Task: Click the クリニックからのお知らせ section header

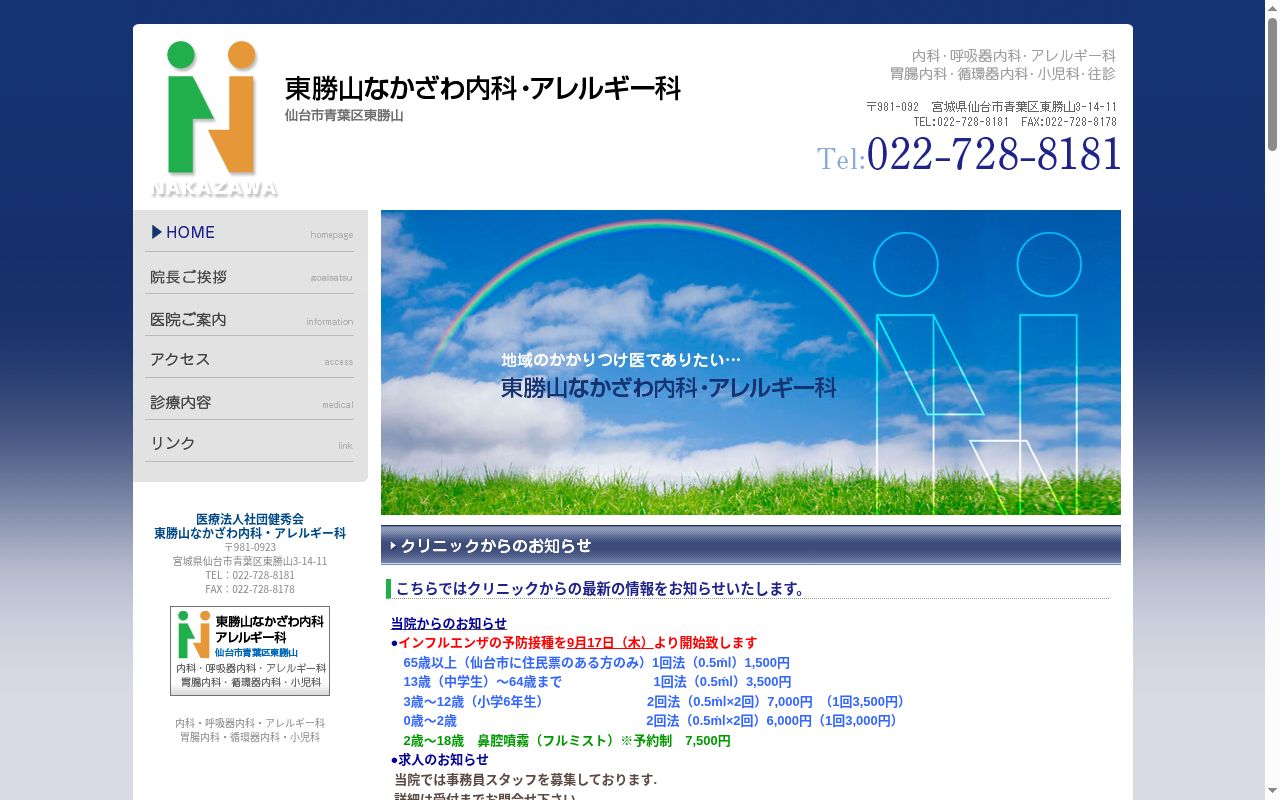Action: tap(750, 545)
